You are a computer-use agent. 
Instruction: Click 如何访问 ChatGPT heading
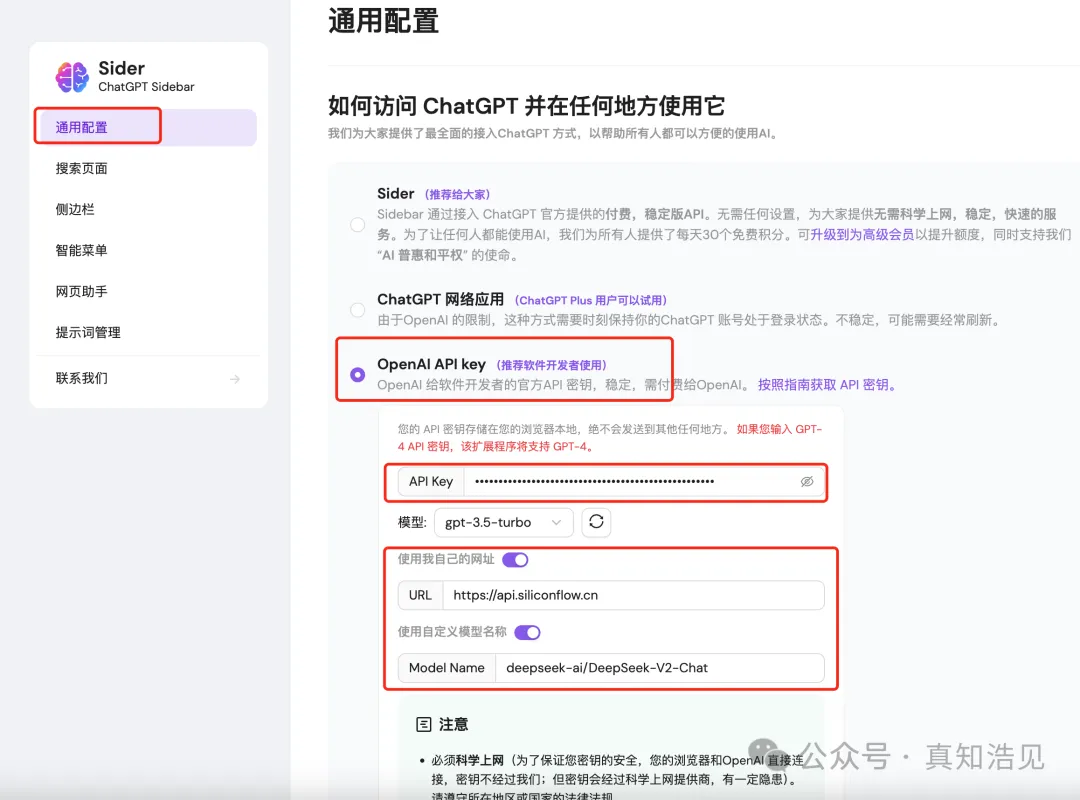526,106
